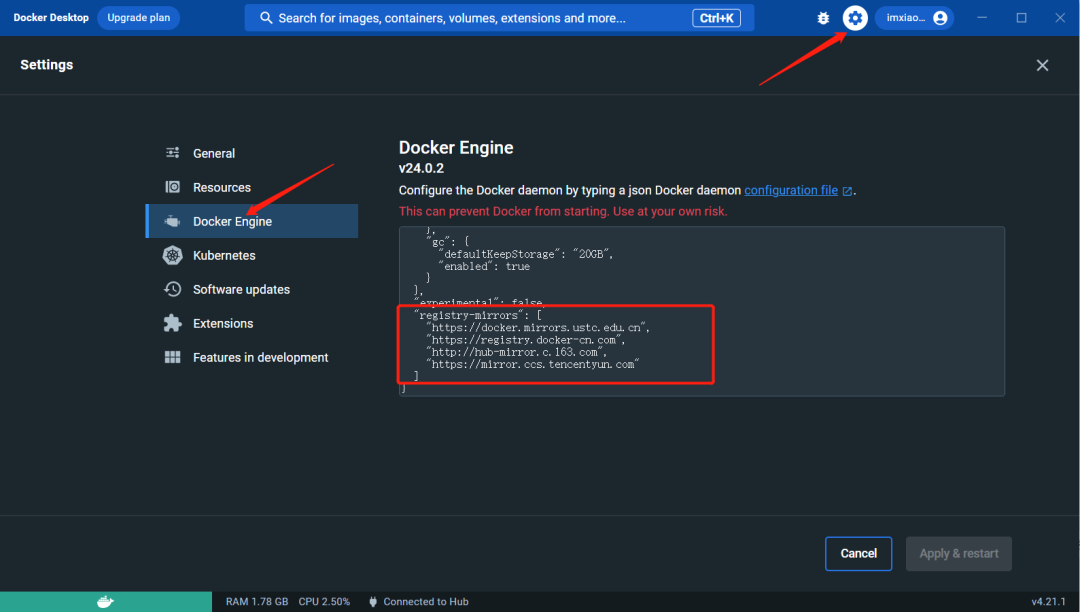
Task: Click version v4.21.1 in status bar
Action: 1048,602
